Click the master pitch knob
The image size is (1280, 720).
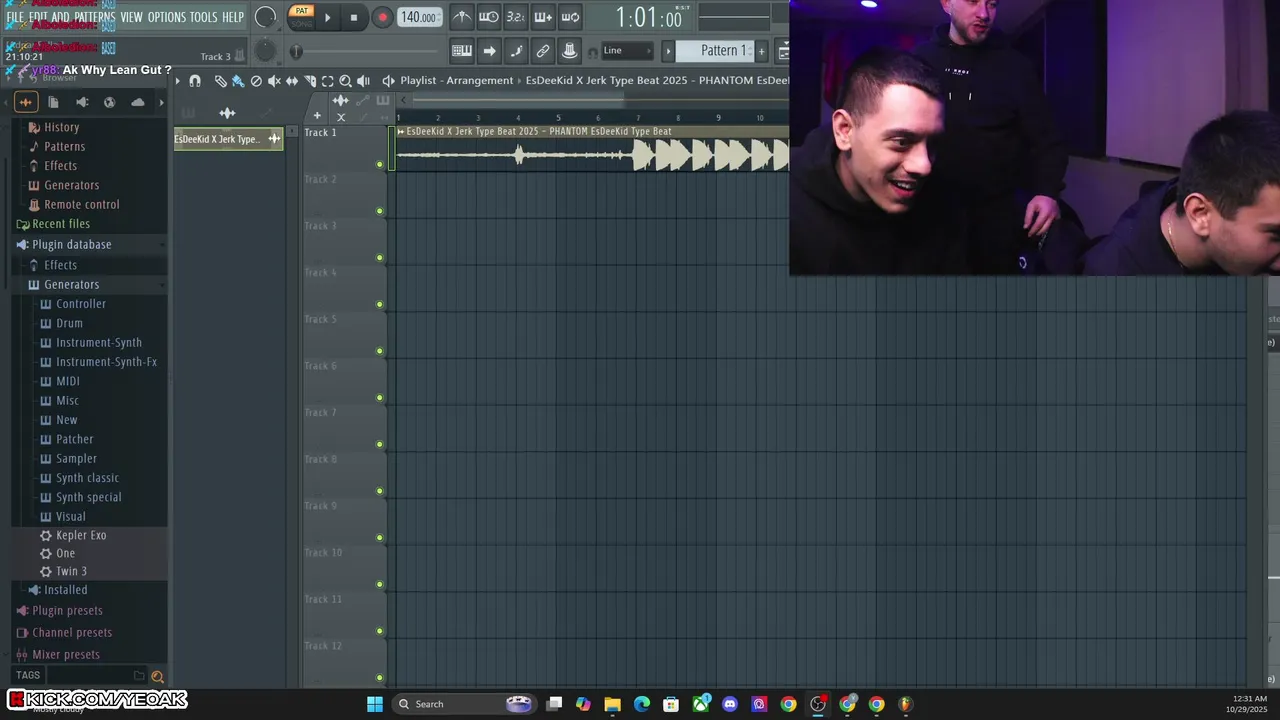(x=265, y=51)
